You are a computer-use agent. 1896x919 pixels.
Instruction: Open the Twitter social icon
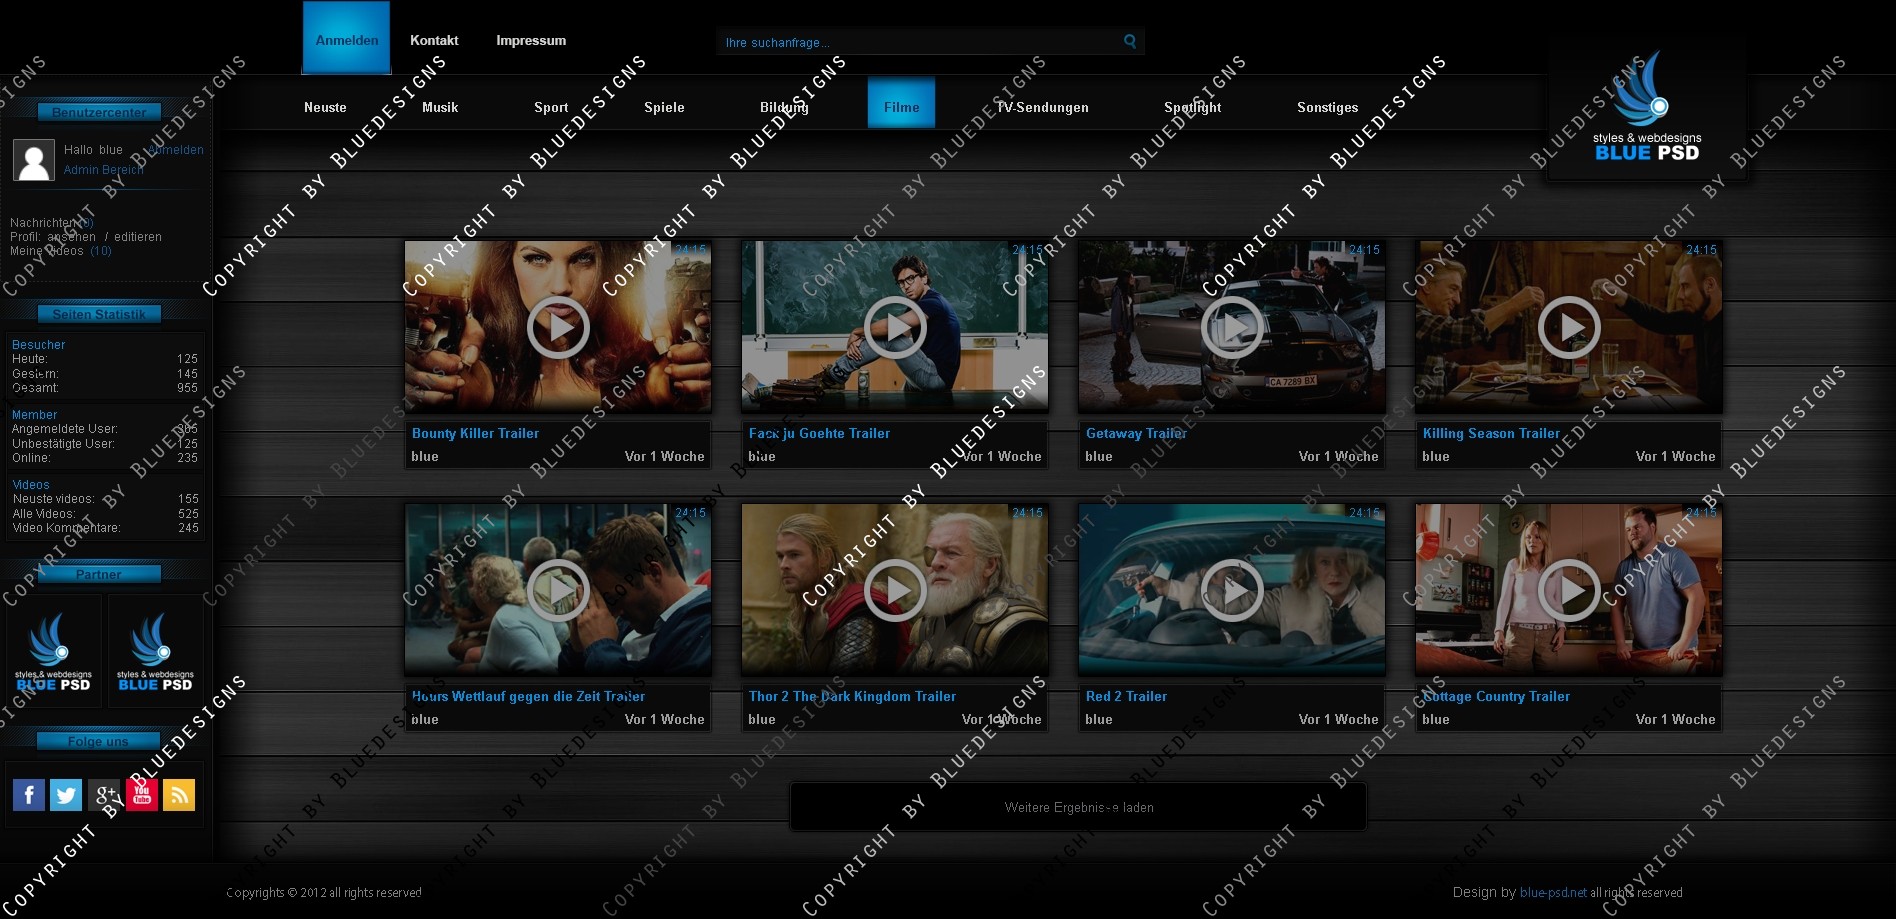tap(66, 795)
